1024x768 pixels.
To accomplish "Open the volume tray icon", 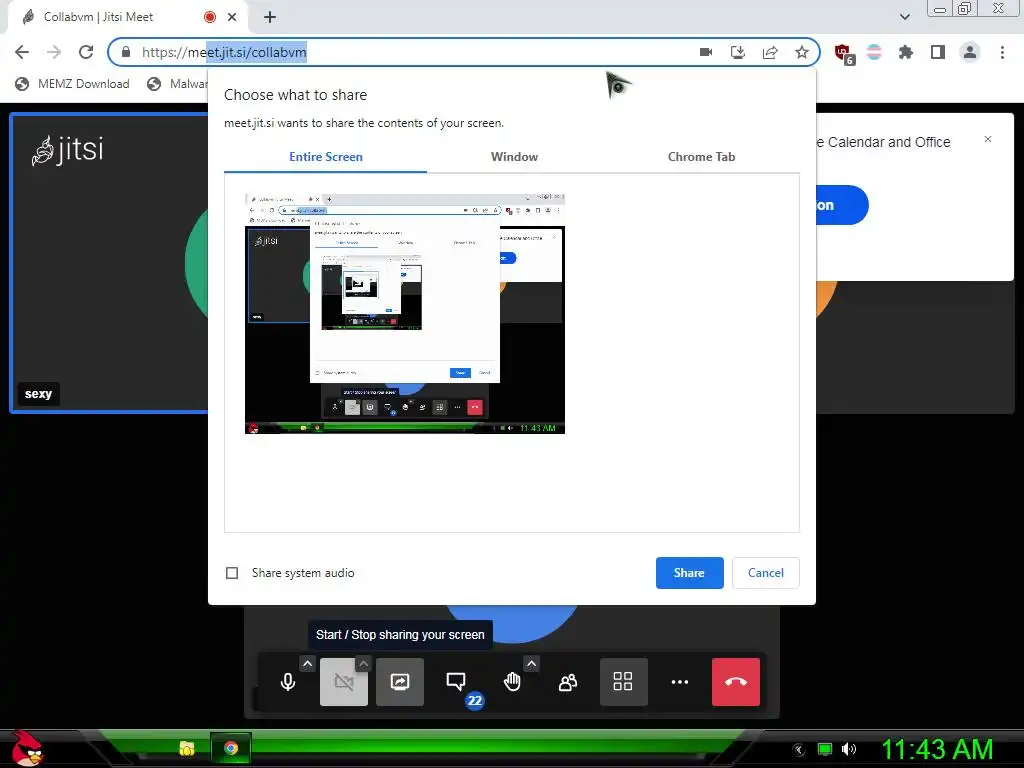I will (849, 749).
